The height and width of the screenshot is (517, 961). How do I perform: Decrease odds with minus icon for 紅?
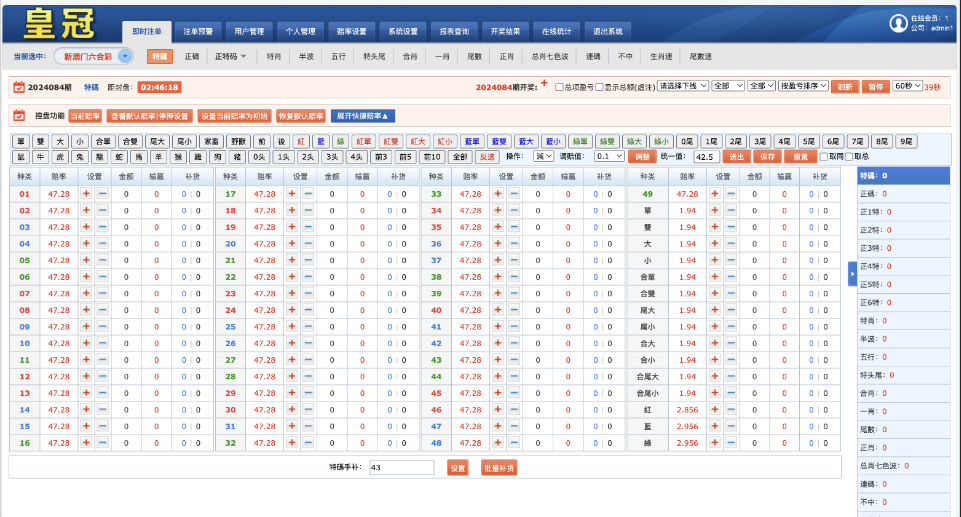click(x=730, y=410)
